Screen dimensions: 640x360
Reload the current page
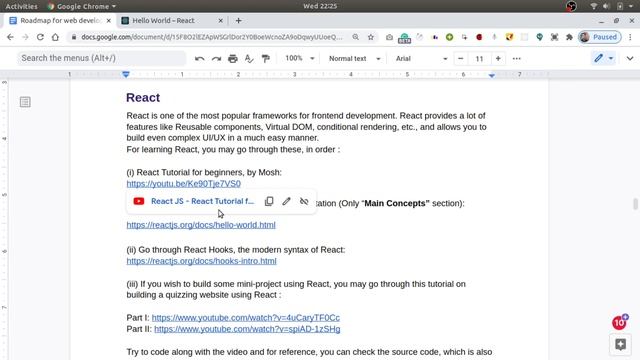(x=40, y=37)
